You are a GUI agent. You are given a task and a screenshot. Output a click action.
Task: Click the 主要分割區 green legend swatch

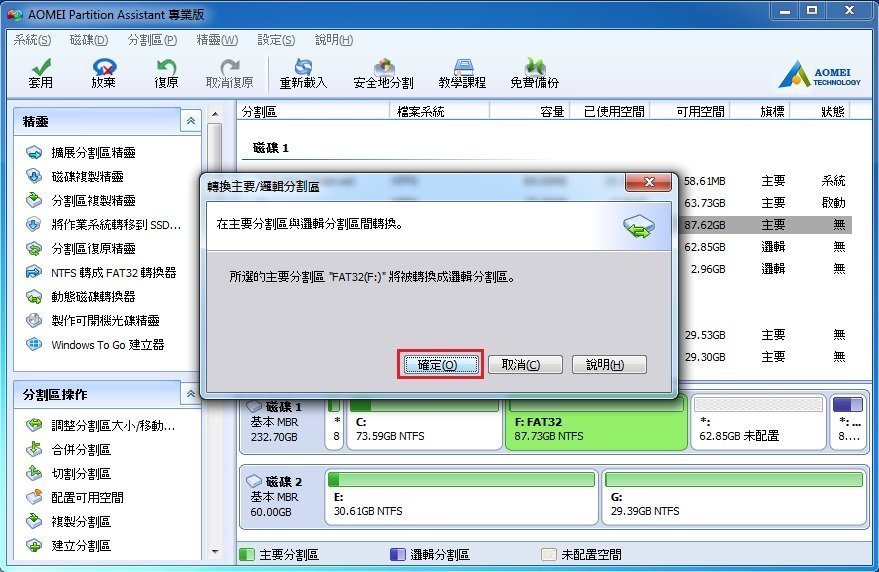coord(247,555)
